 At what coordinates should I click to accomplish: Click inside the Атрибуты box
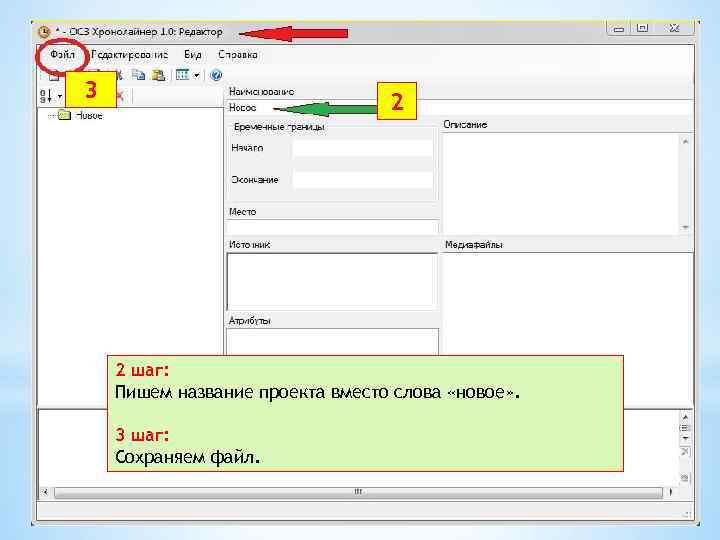click(332, 342)
